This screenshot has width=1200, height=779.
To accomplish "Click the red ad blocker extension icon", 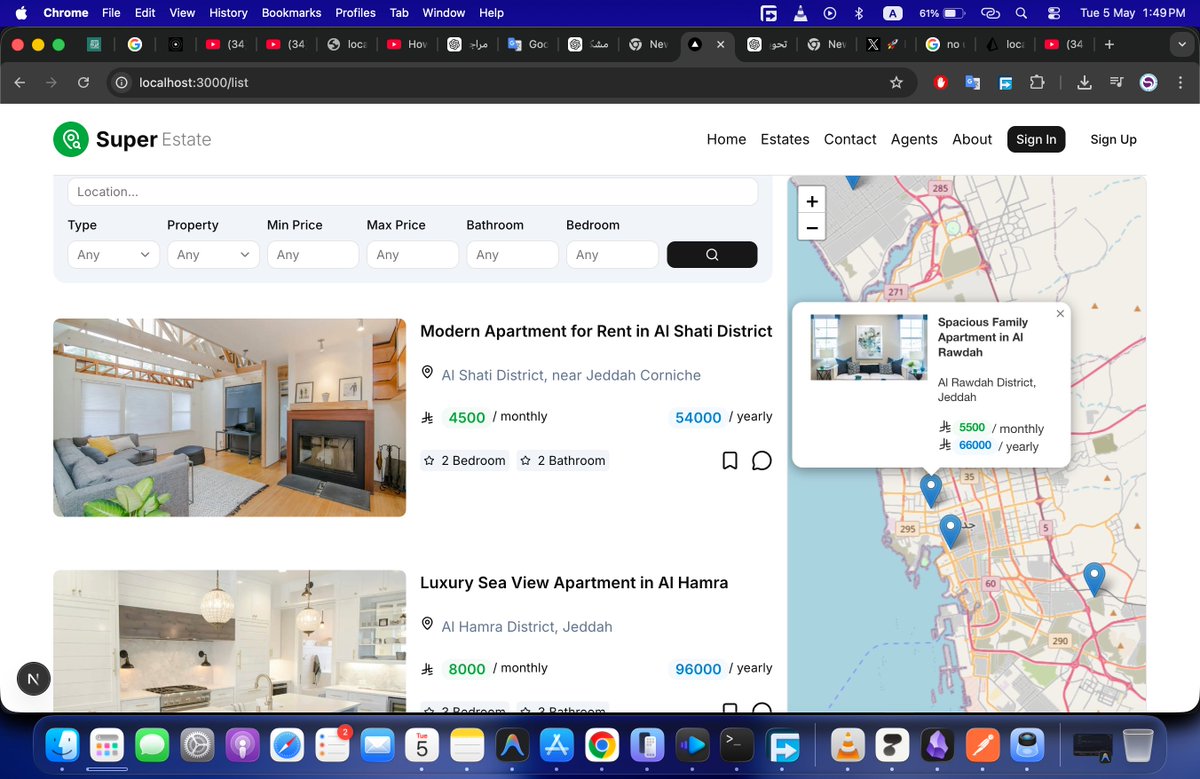I will coord(940,82).
